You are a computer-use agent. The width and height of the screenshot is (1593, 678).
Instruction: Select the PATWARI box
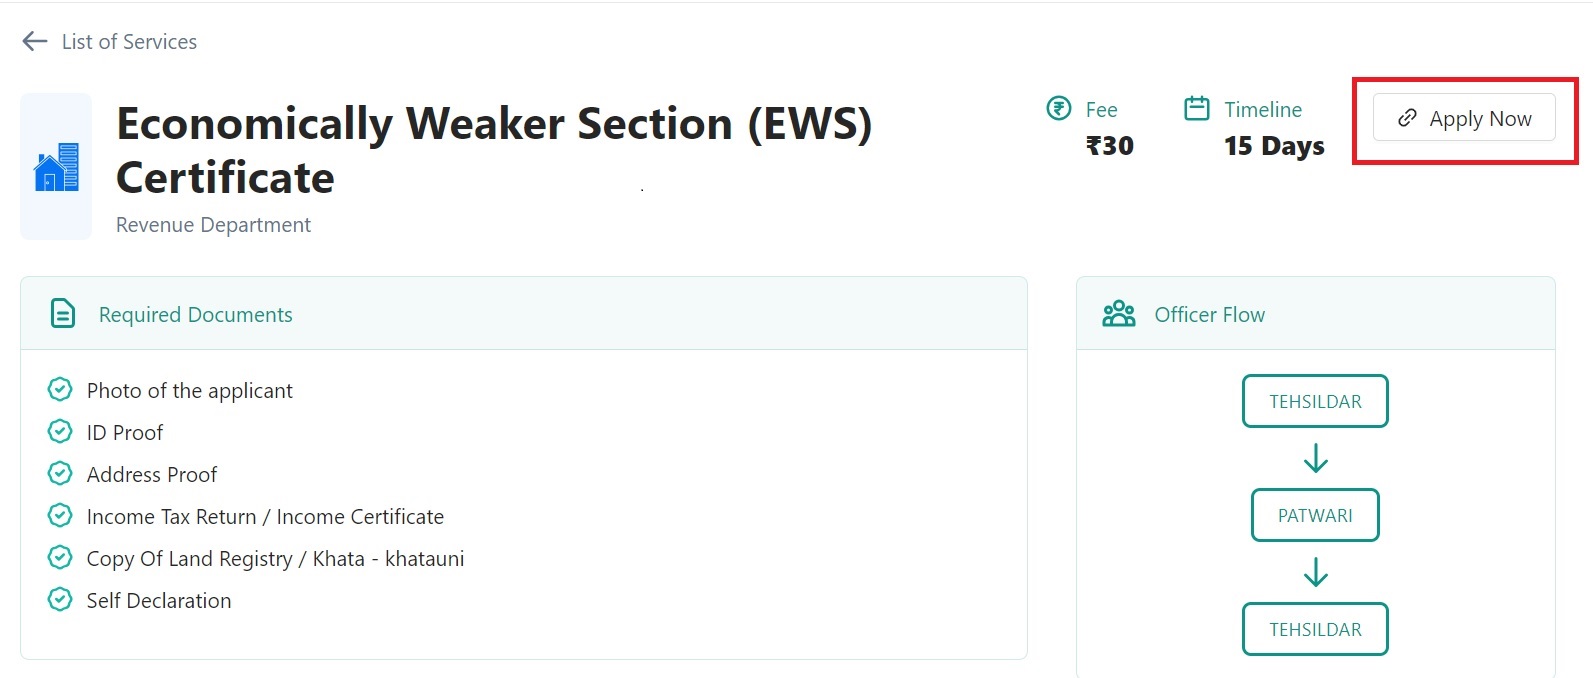1315,515
